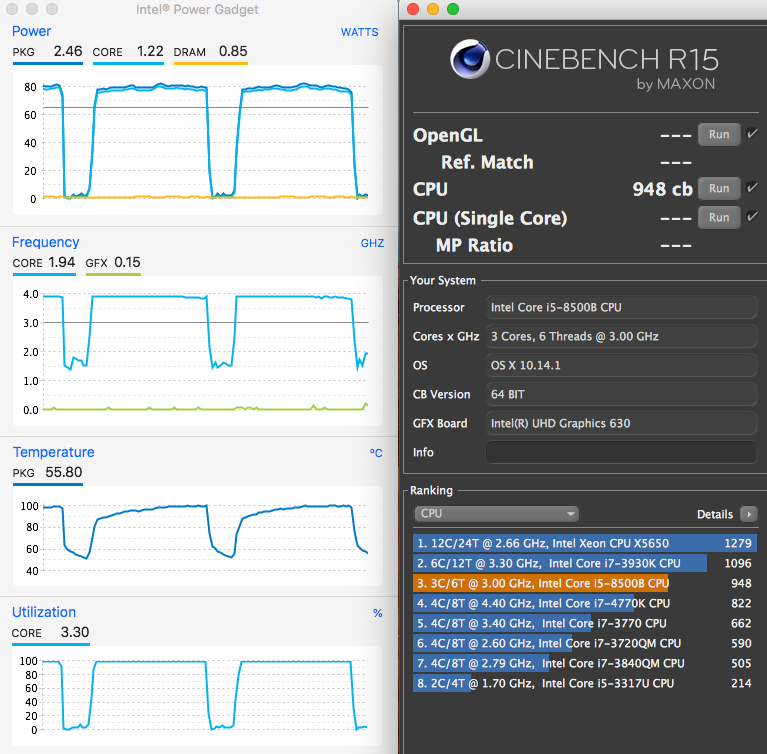
Task: Click the Utilization graph in Power Gadget
Action: click(x=198, y=696)
